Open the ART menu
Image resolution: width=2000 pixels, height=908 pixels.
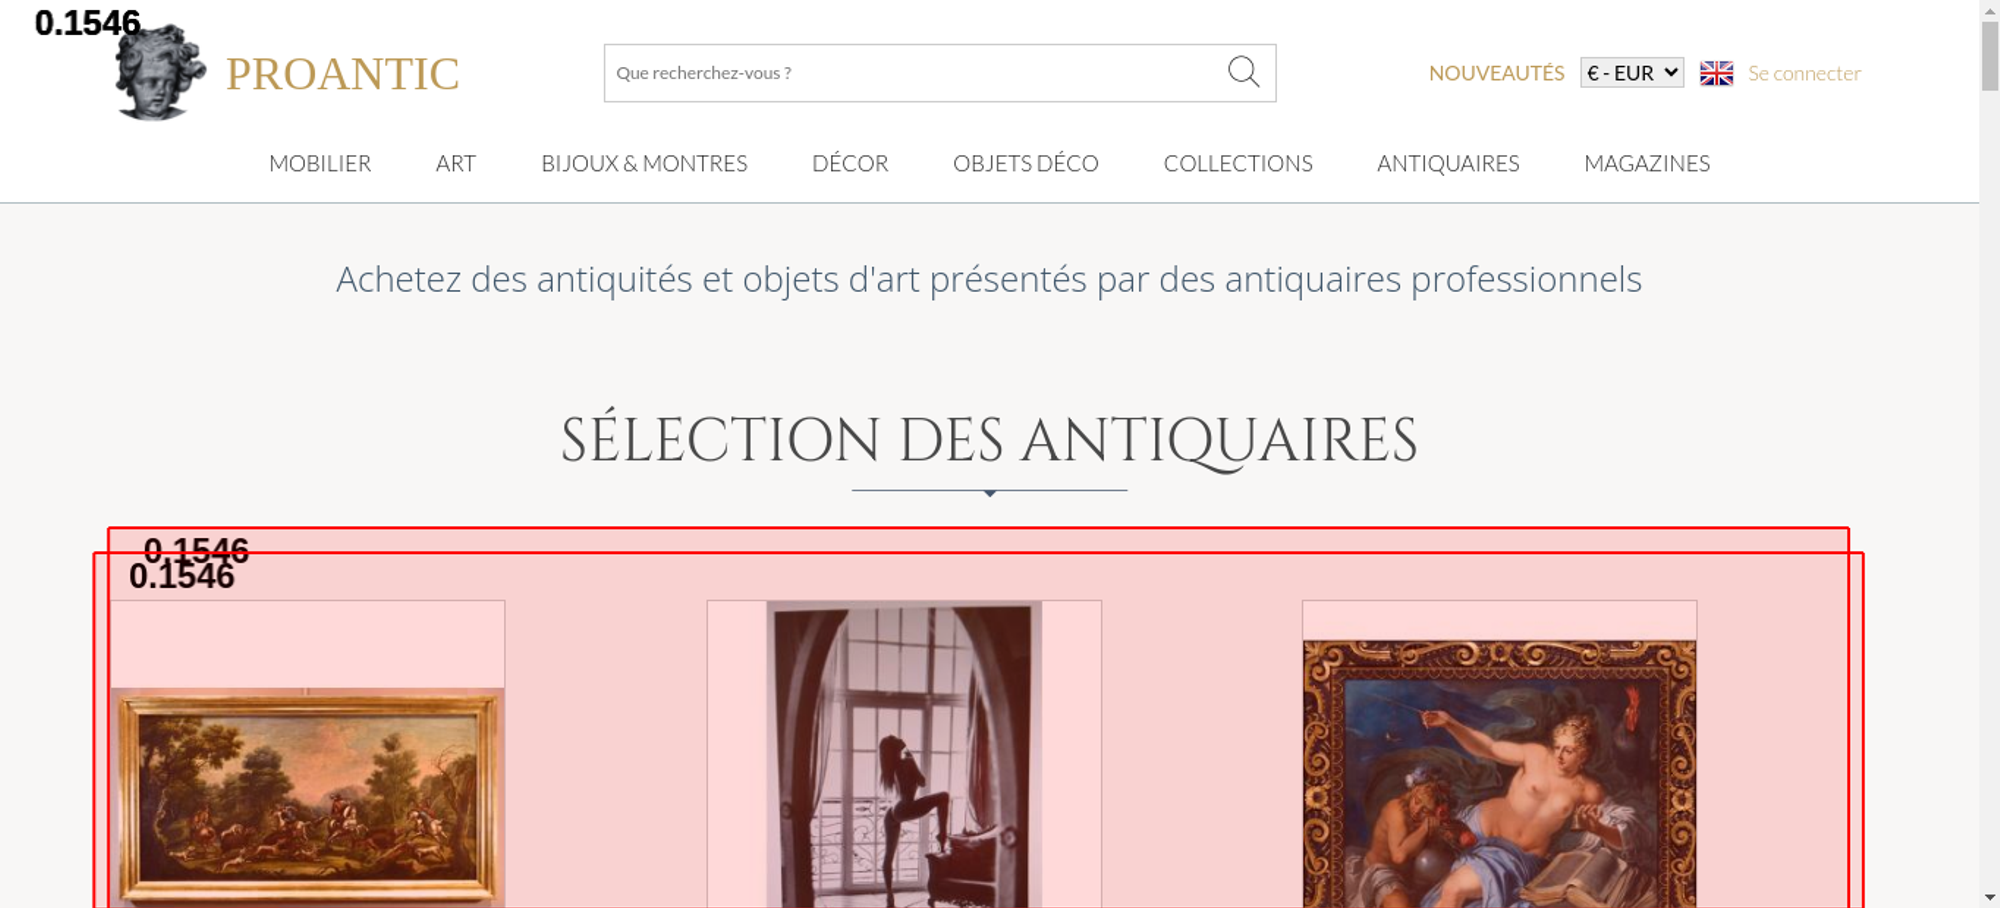[456, 163]
